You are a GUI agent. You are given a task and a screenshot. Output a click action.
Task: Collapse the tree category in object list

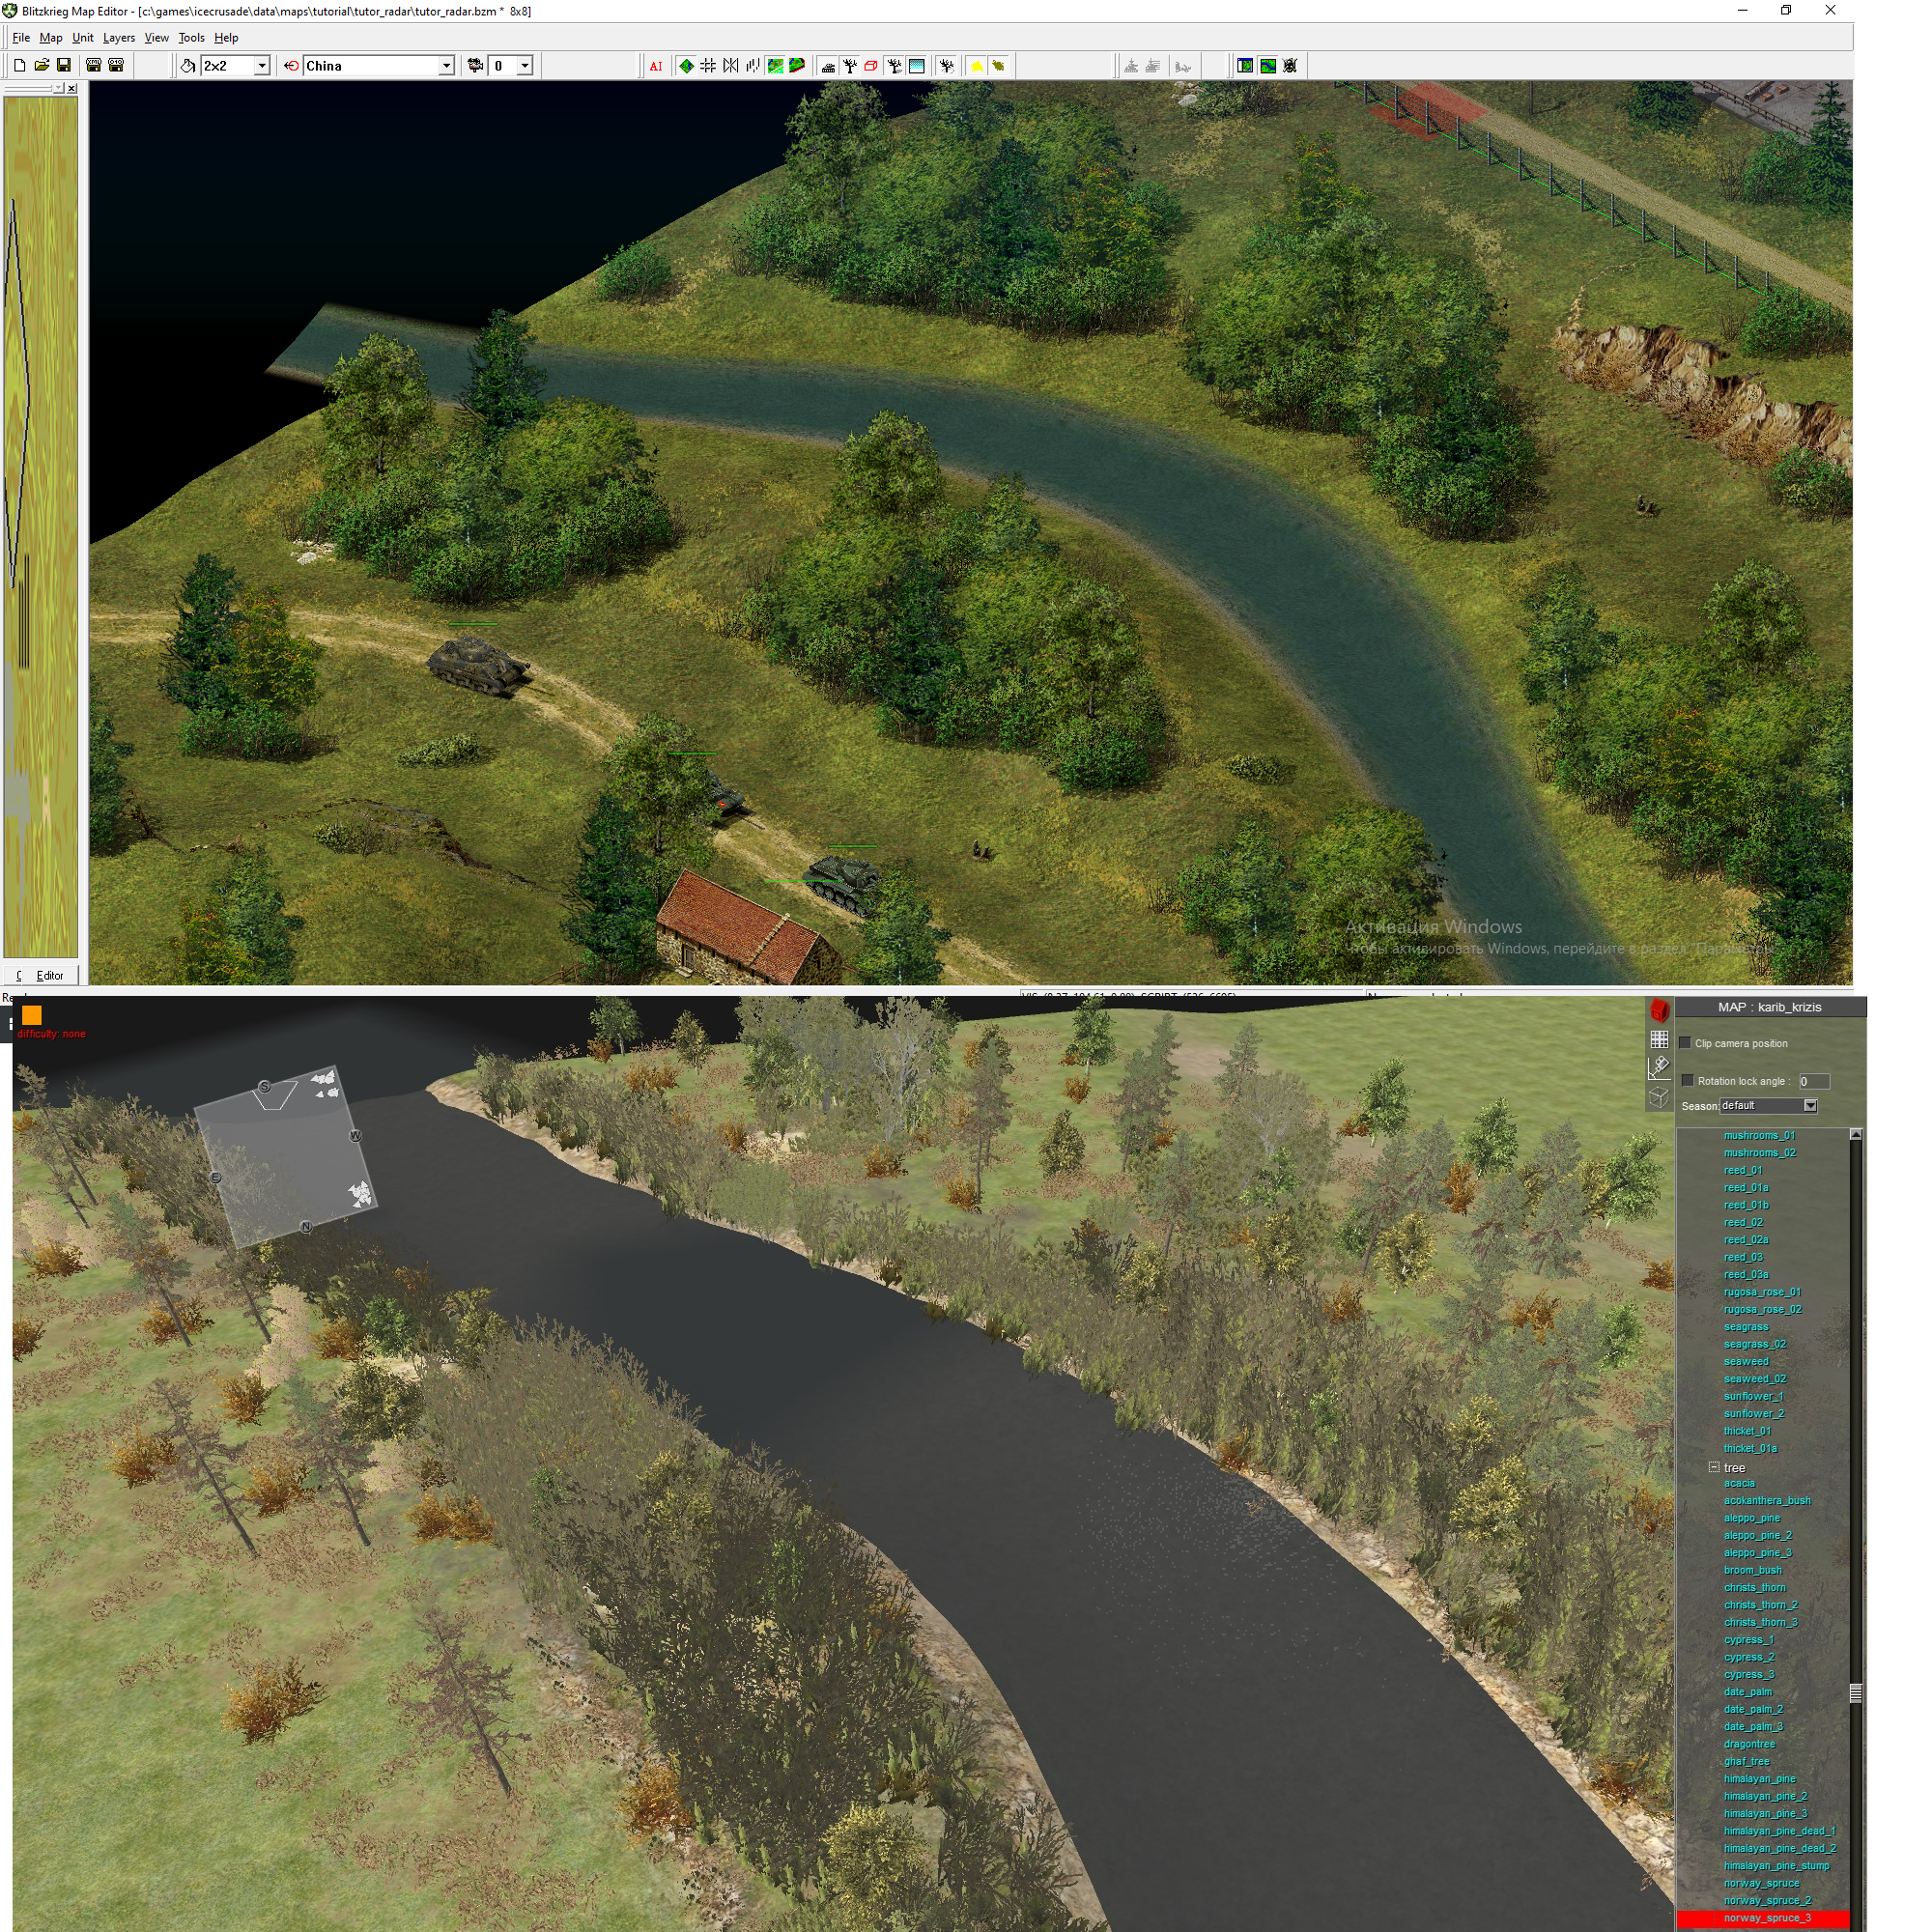tap(1714, 1467)
